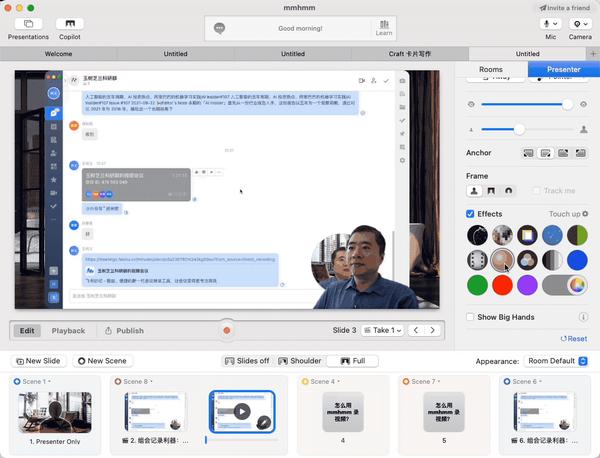Select the second Anchor position icon
The height and width of the screenshot is (458, 600).
[x=545, y=153]
